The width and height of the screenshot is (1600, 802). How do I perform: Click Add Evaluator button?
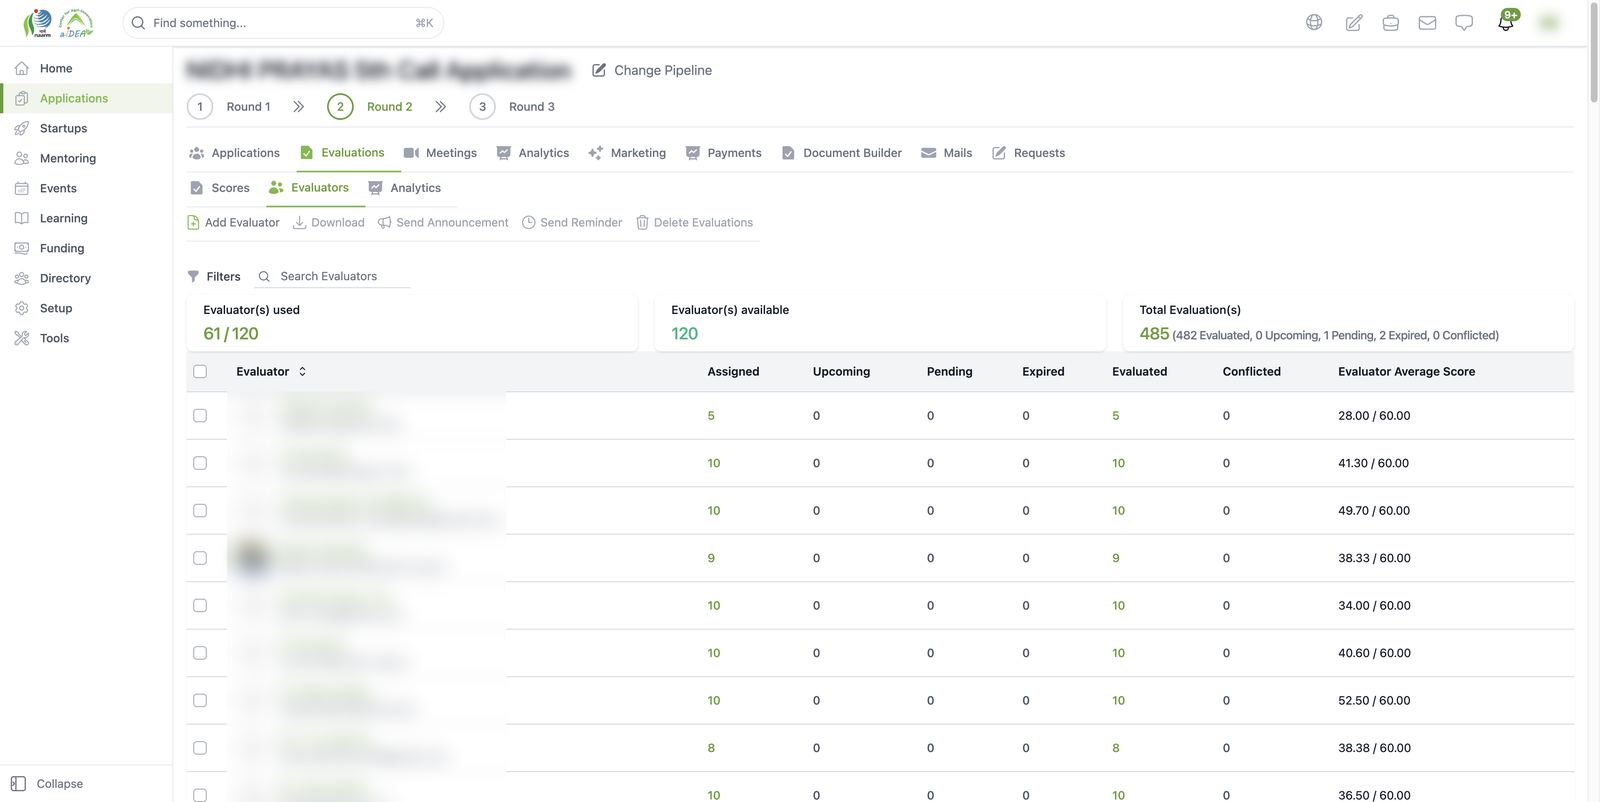(x=233, y=222)
